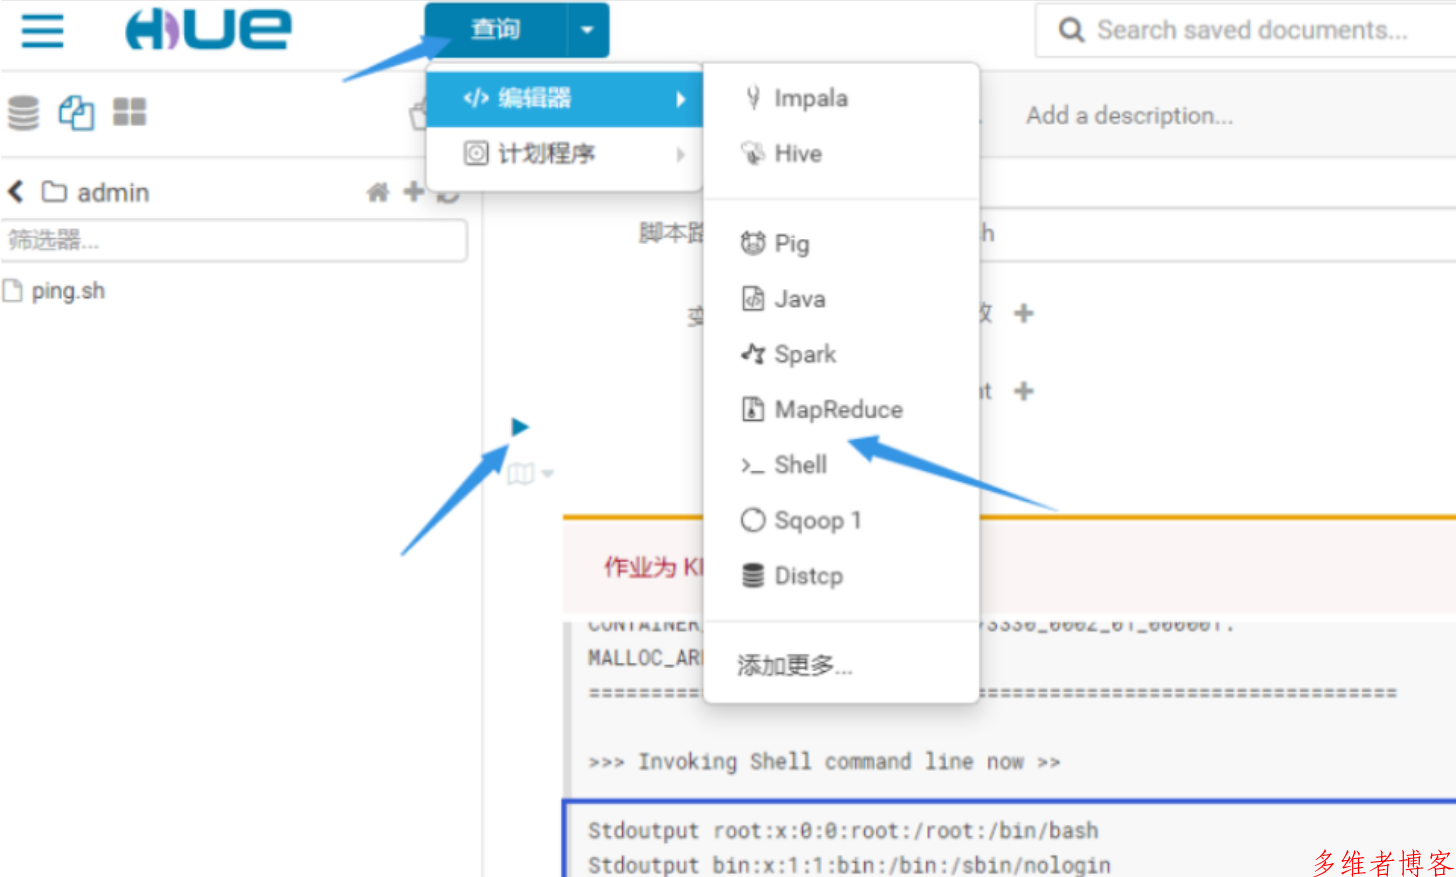Click the Pig icon
The image size is (1456, 877).
click(753, 242)
